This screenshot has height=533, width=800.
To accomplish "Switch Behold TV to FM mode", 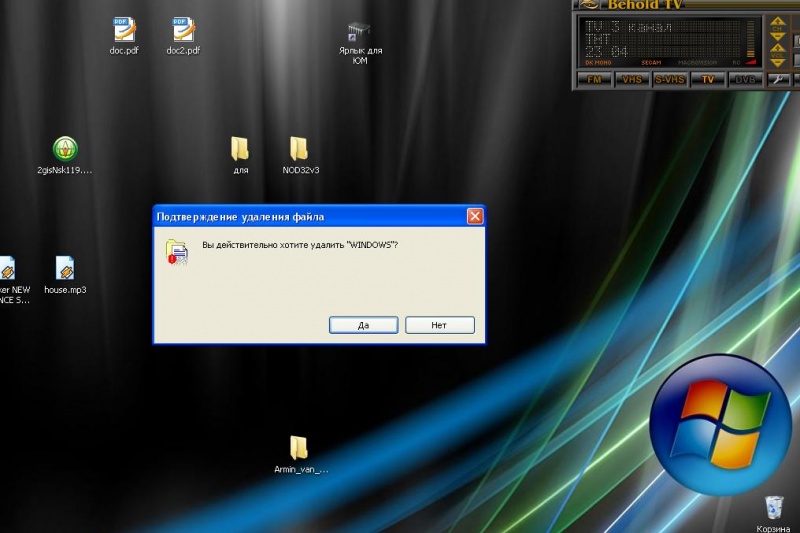I will pyautogui.click(x=594, y=80).
